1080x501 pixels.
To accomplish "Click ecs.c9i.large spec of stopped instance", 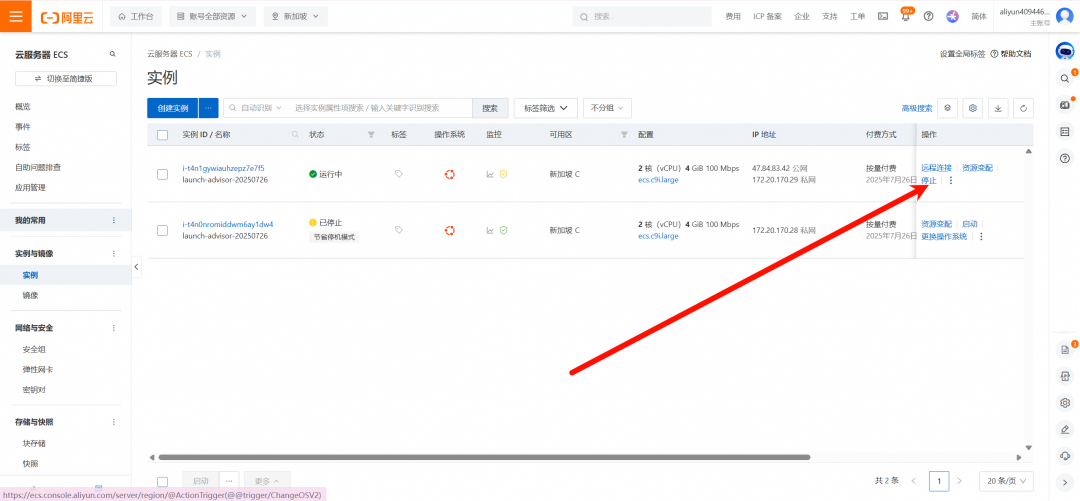I will 658,236.
